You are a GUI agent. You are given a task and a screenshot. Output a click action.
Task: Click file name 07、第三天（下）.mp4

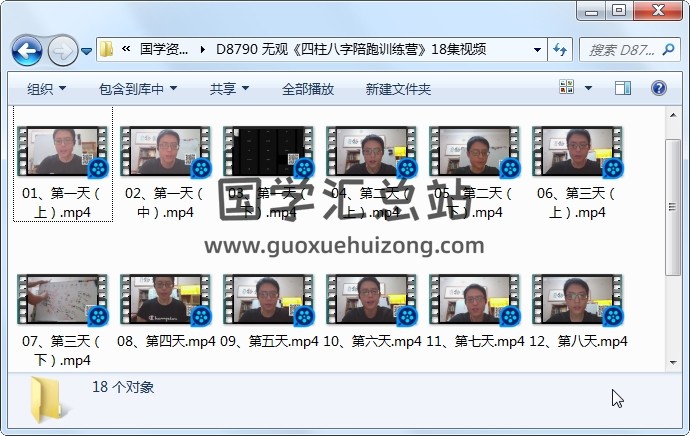tap(62, 350)
